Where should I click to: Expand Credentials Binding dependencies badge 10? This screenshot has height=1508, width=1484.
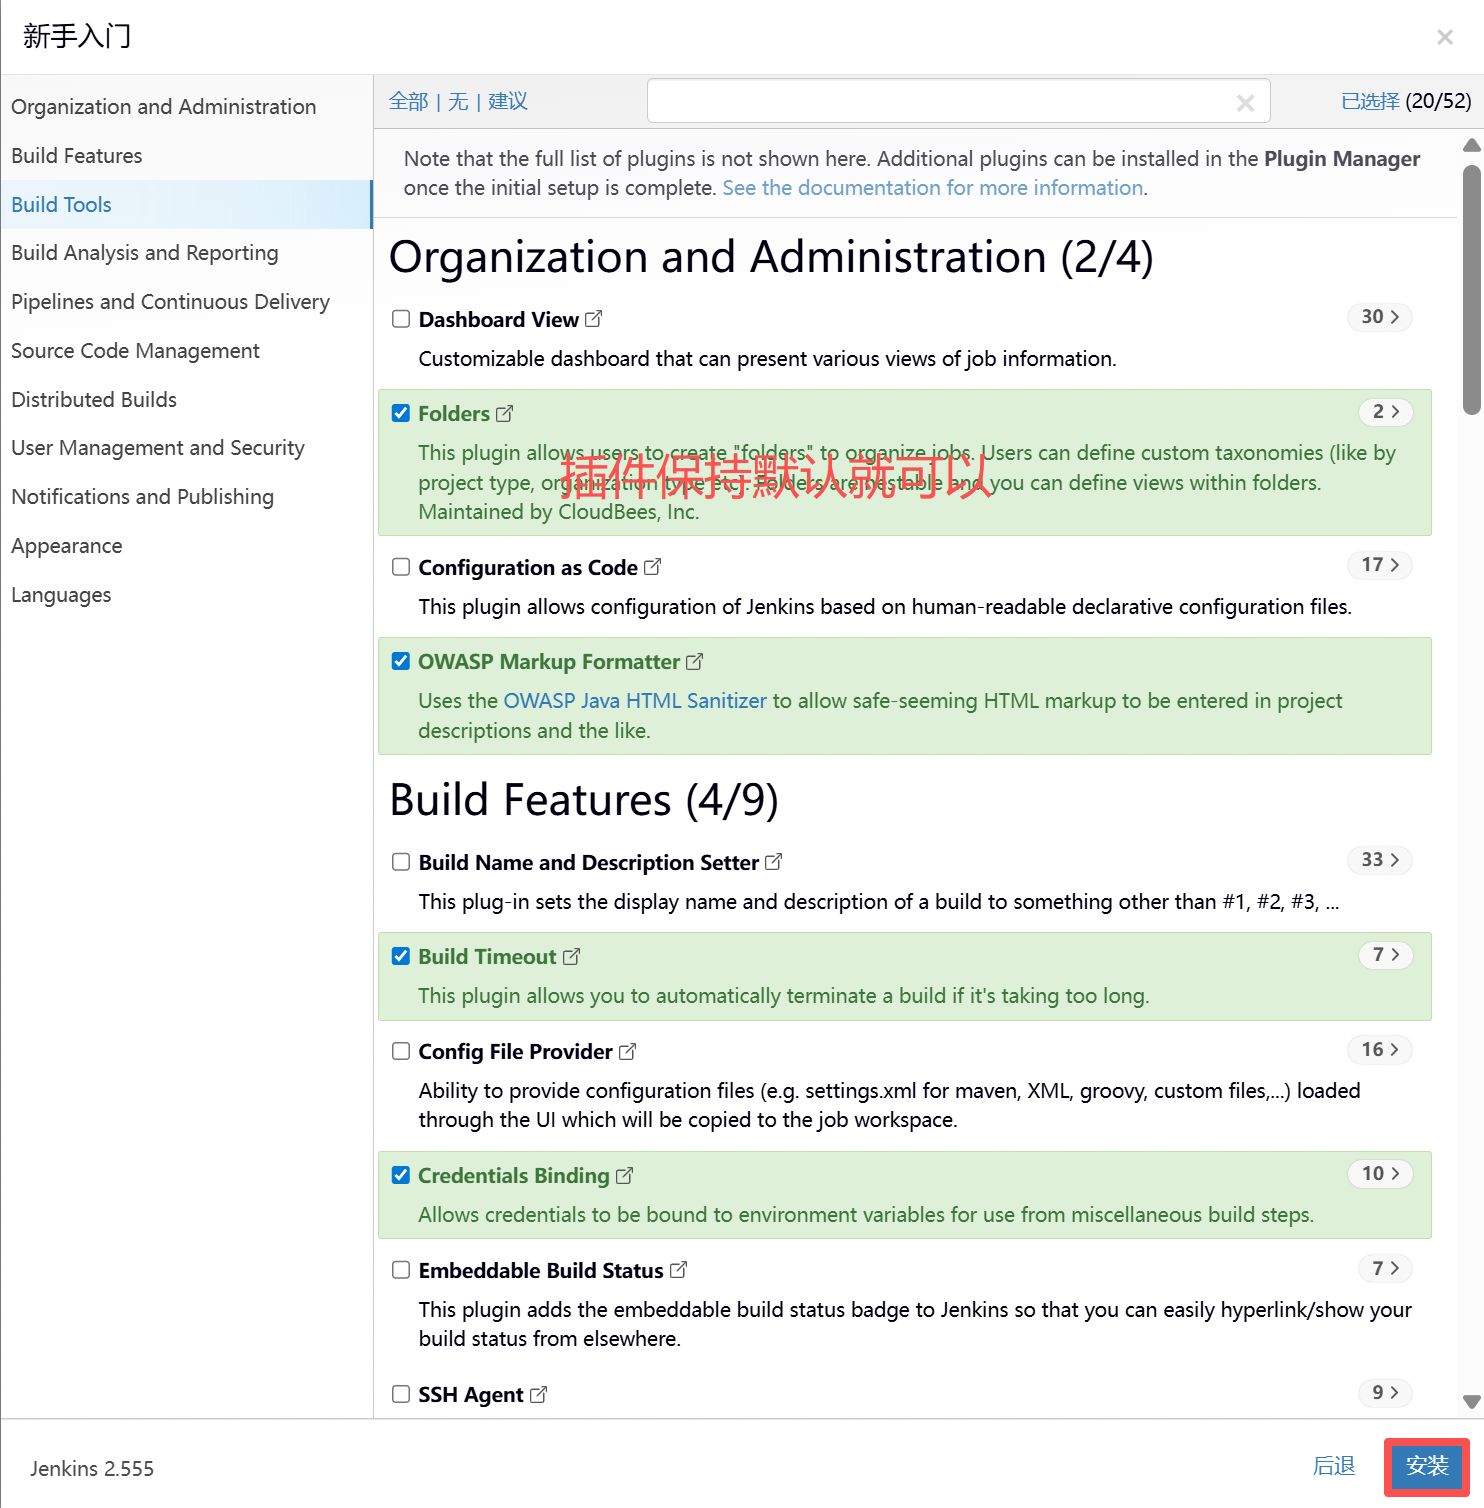pyautogui.click(x=1380, y=1173)
